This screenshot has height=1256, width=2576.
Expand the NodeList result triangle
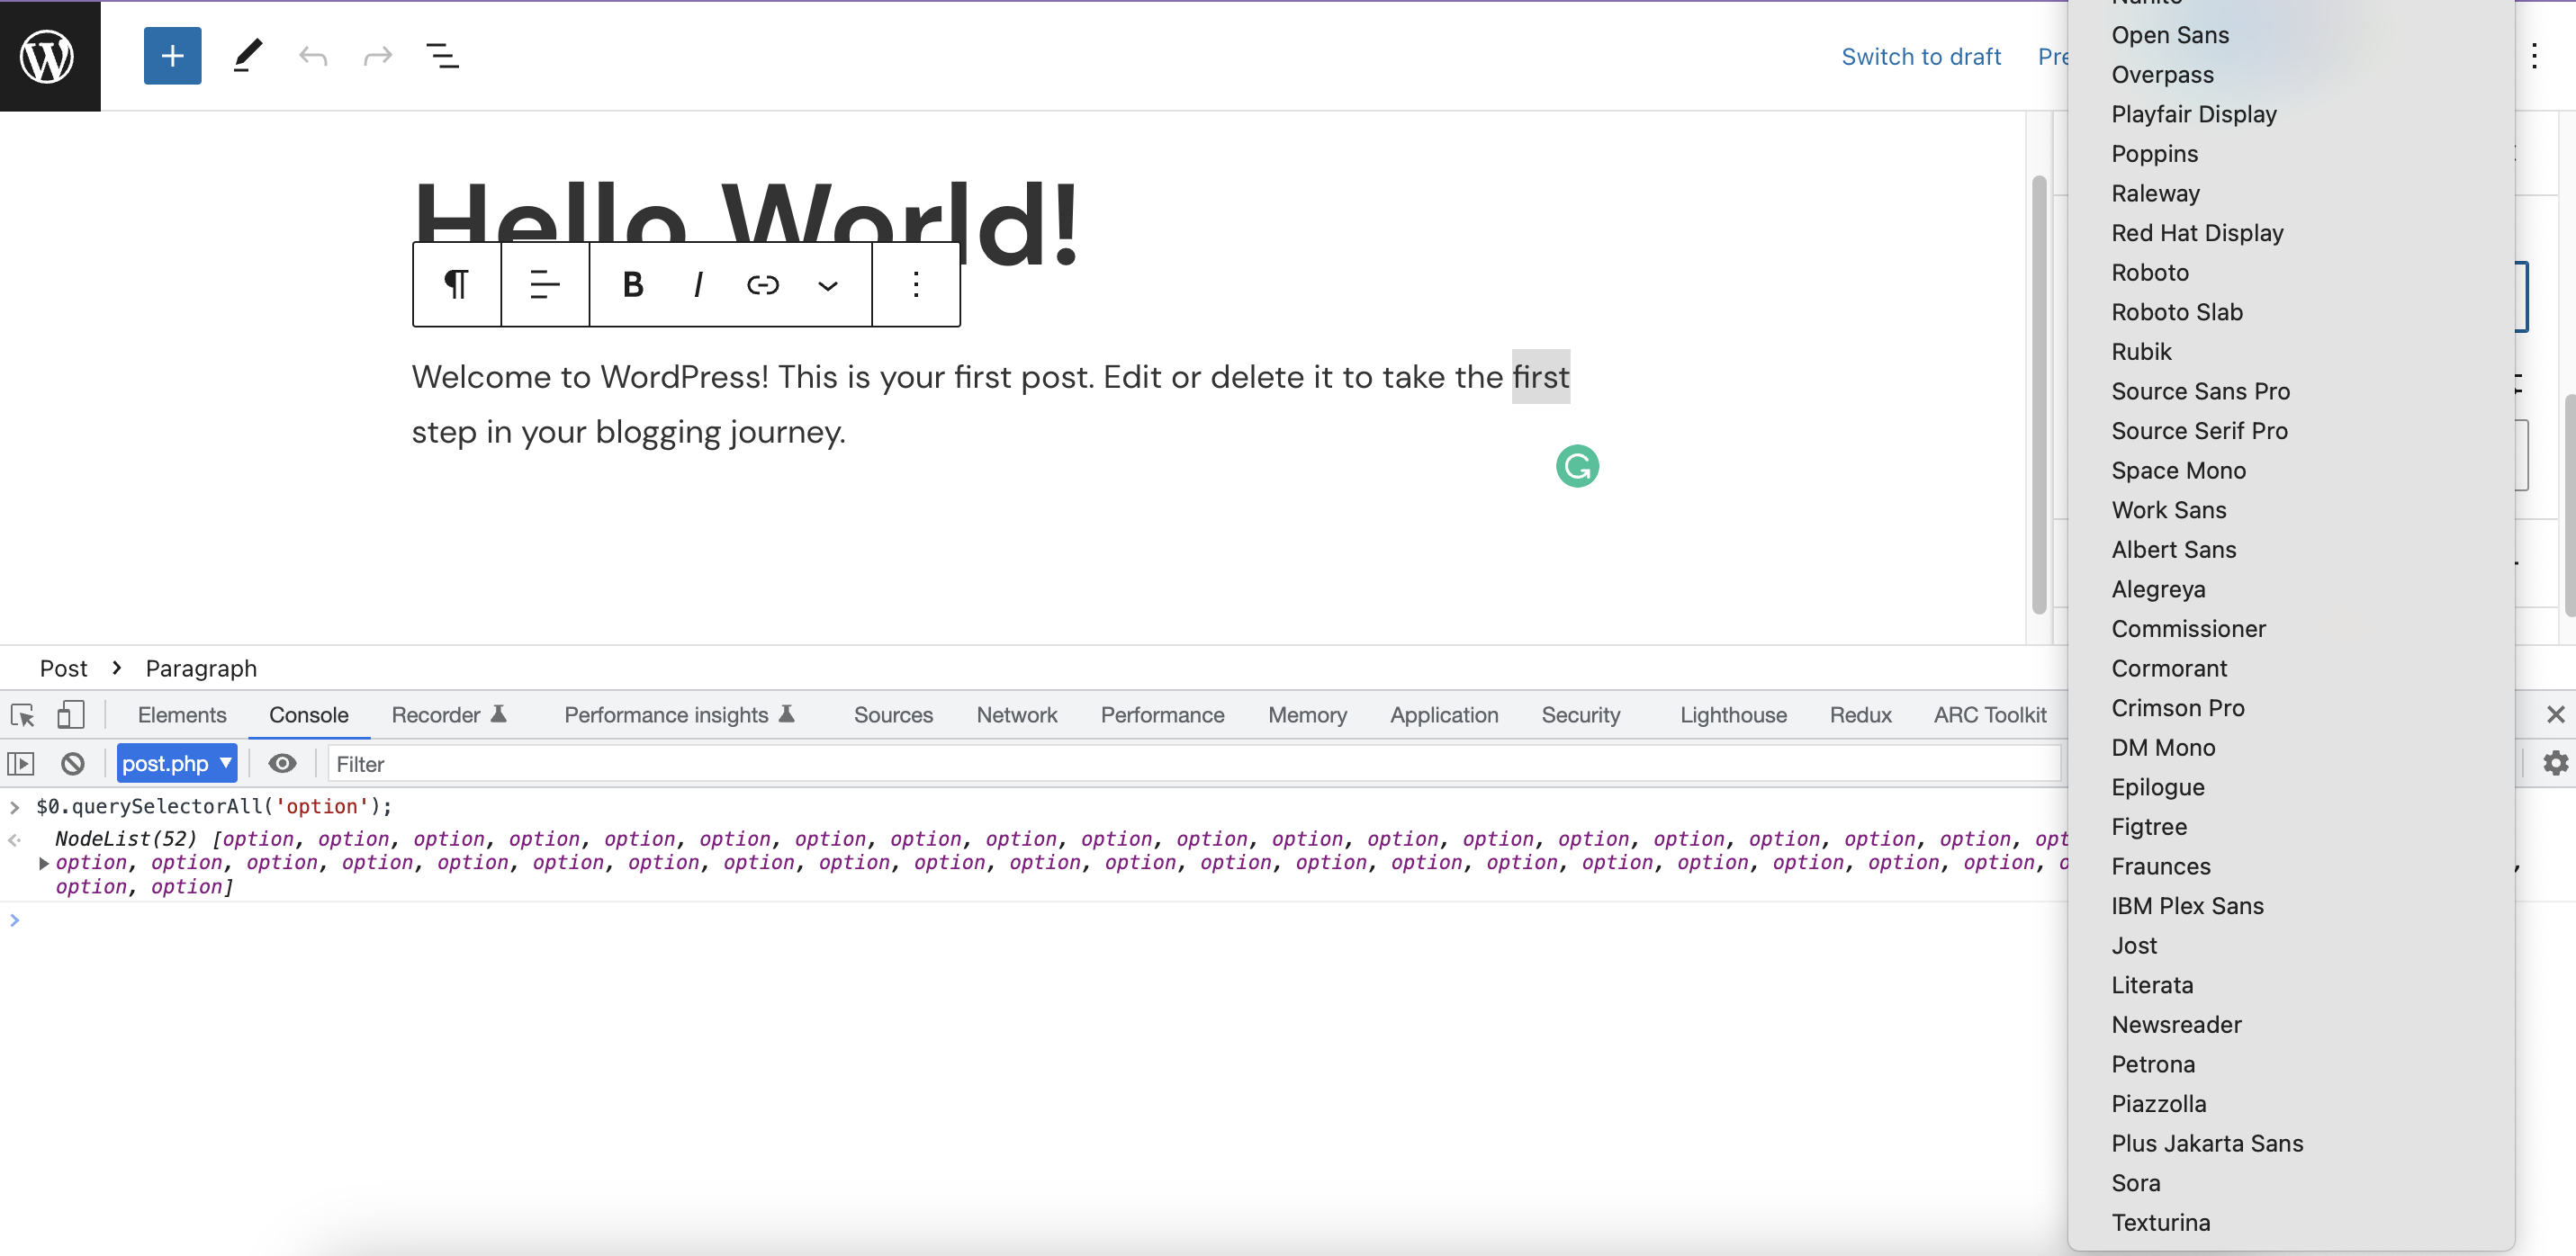[44, 862]
